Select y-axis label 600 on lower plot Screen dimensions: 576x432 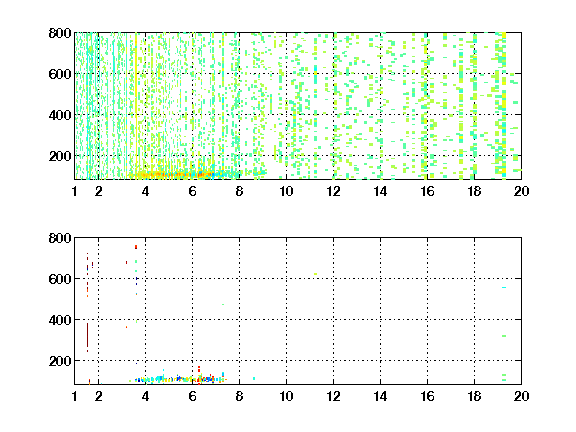[60, 279]
